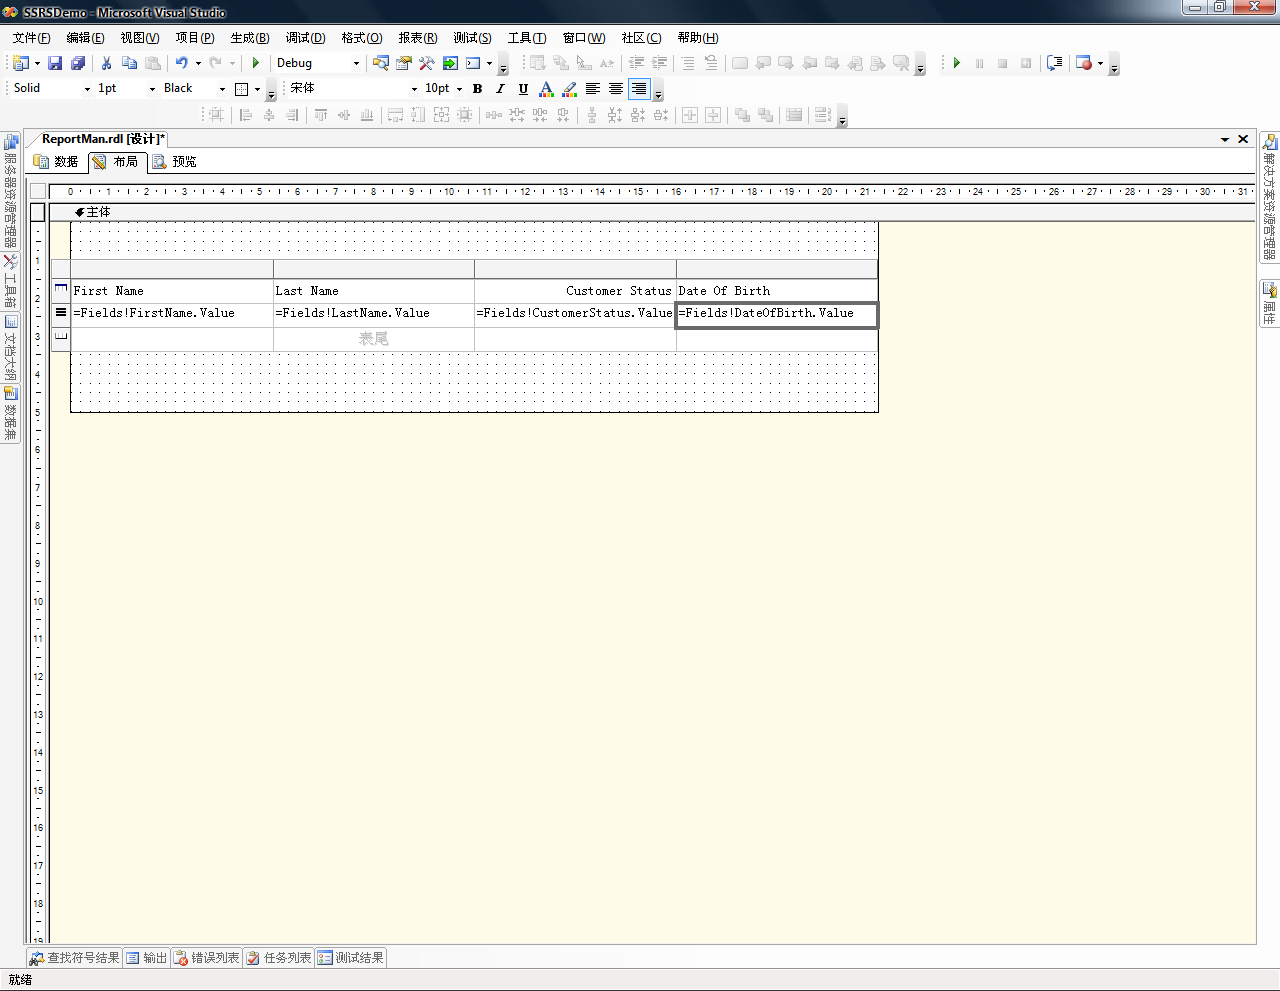Select the =Fields!DateOfBirth.Value cell
The height and width of the screenshot is (991, 1280).
(x=777, y=315)
